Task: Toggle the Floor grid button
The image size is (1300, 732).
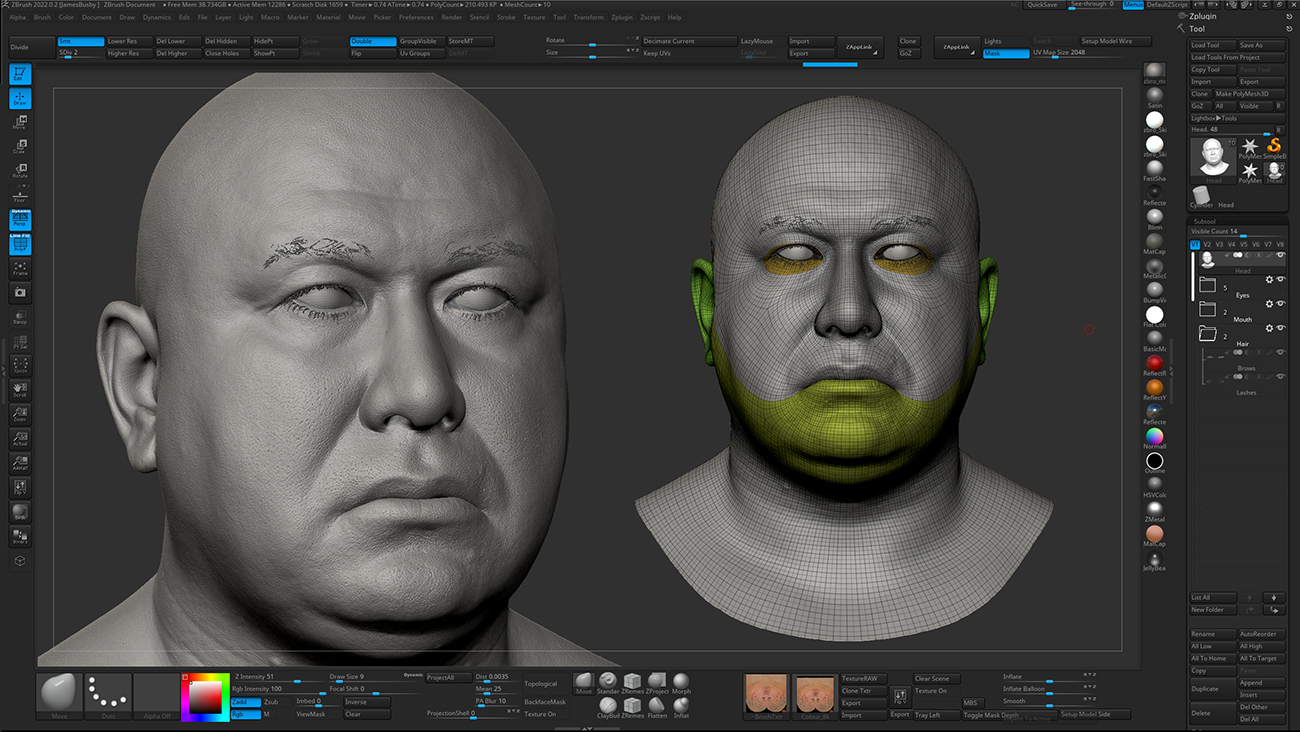Action: (20, 195)
